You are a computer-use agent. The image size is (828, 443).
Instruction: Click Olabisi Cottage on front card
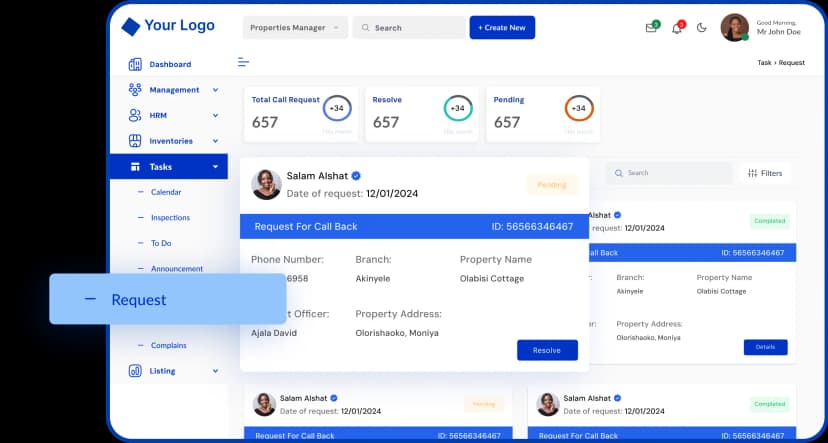pyautogui.click(x=492, y=278)
